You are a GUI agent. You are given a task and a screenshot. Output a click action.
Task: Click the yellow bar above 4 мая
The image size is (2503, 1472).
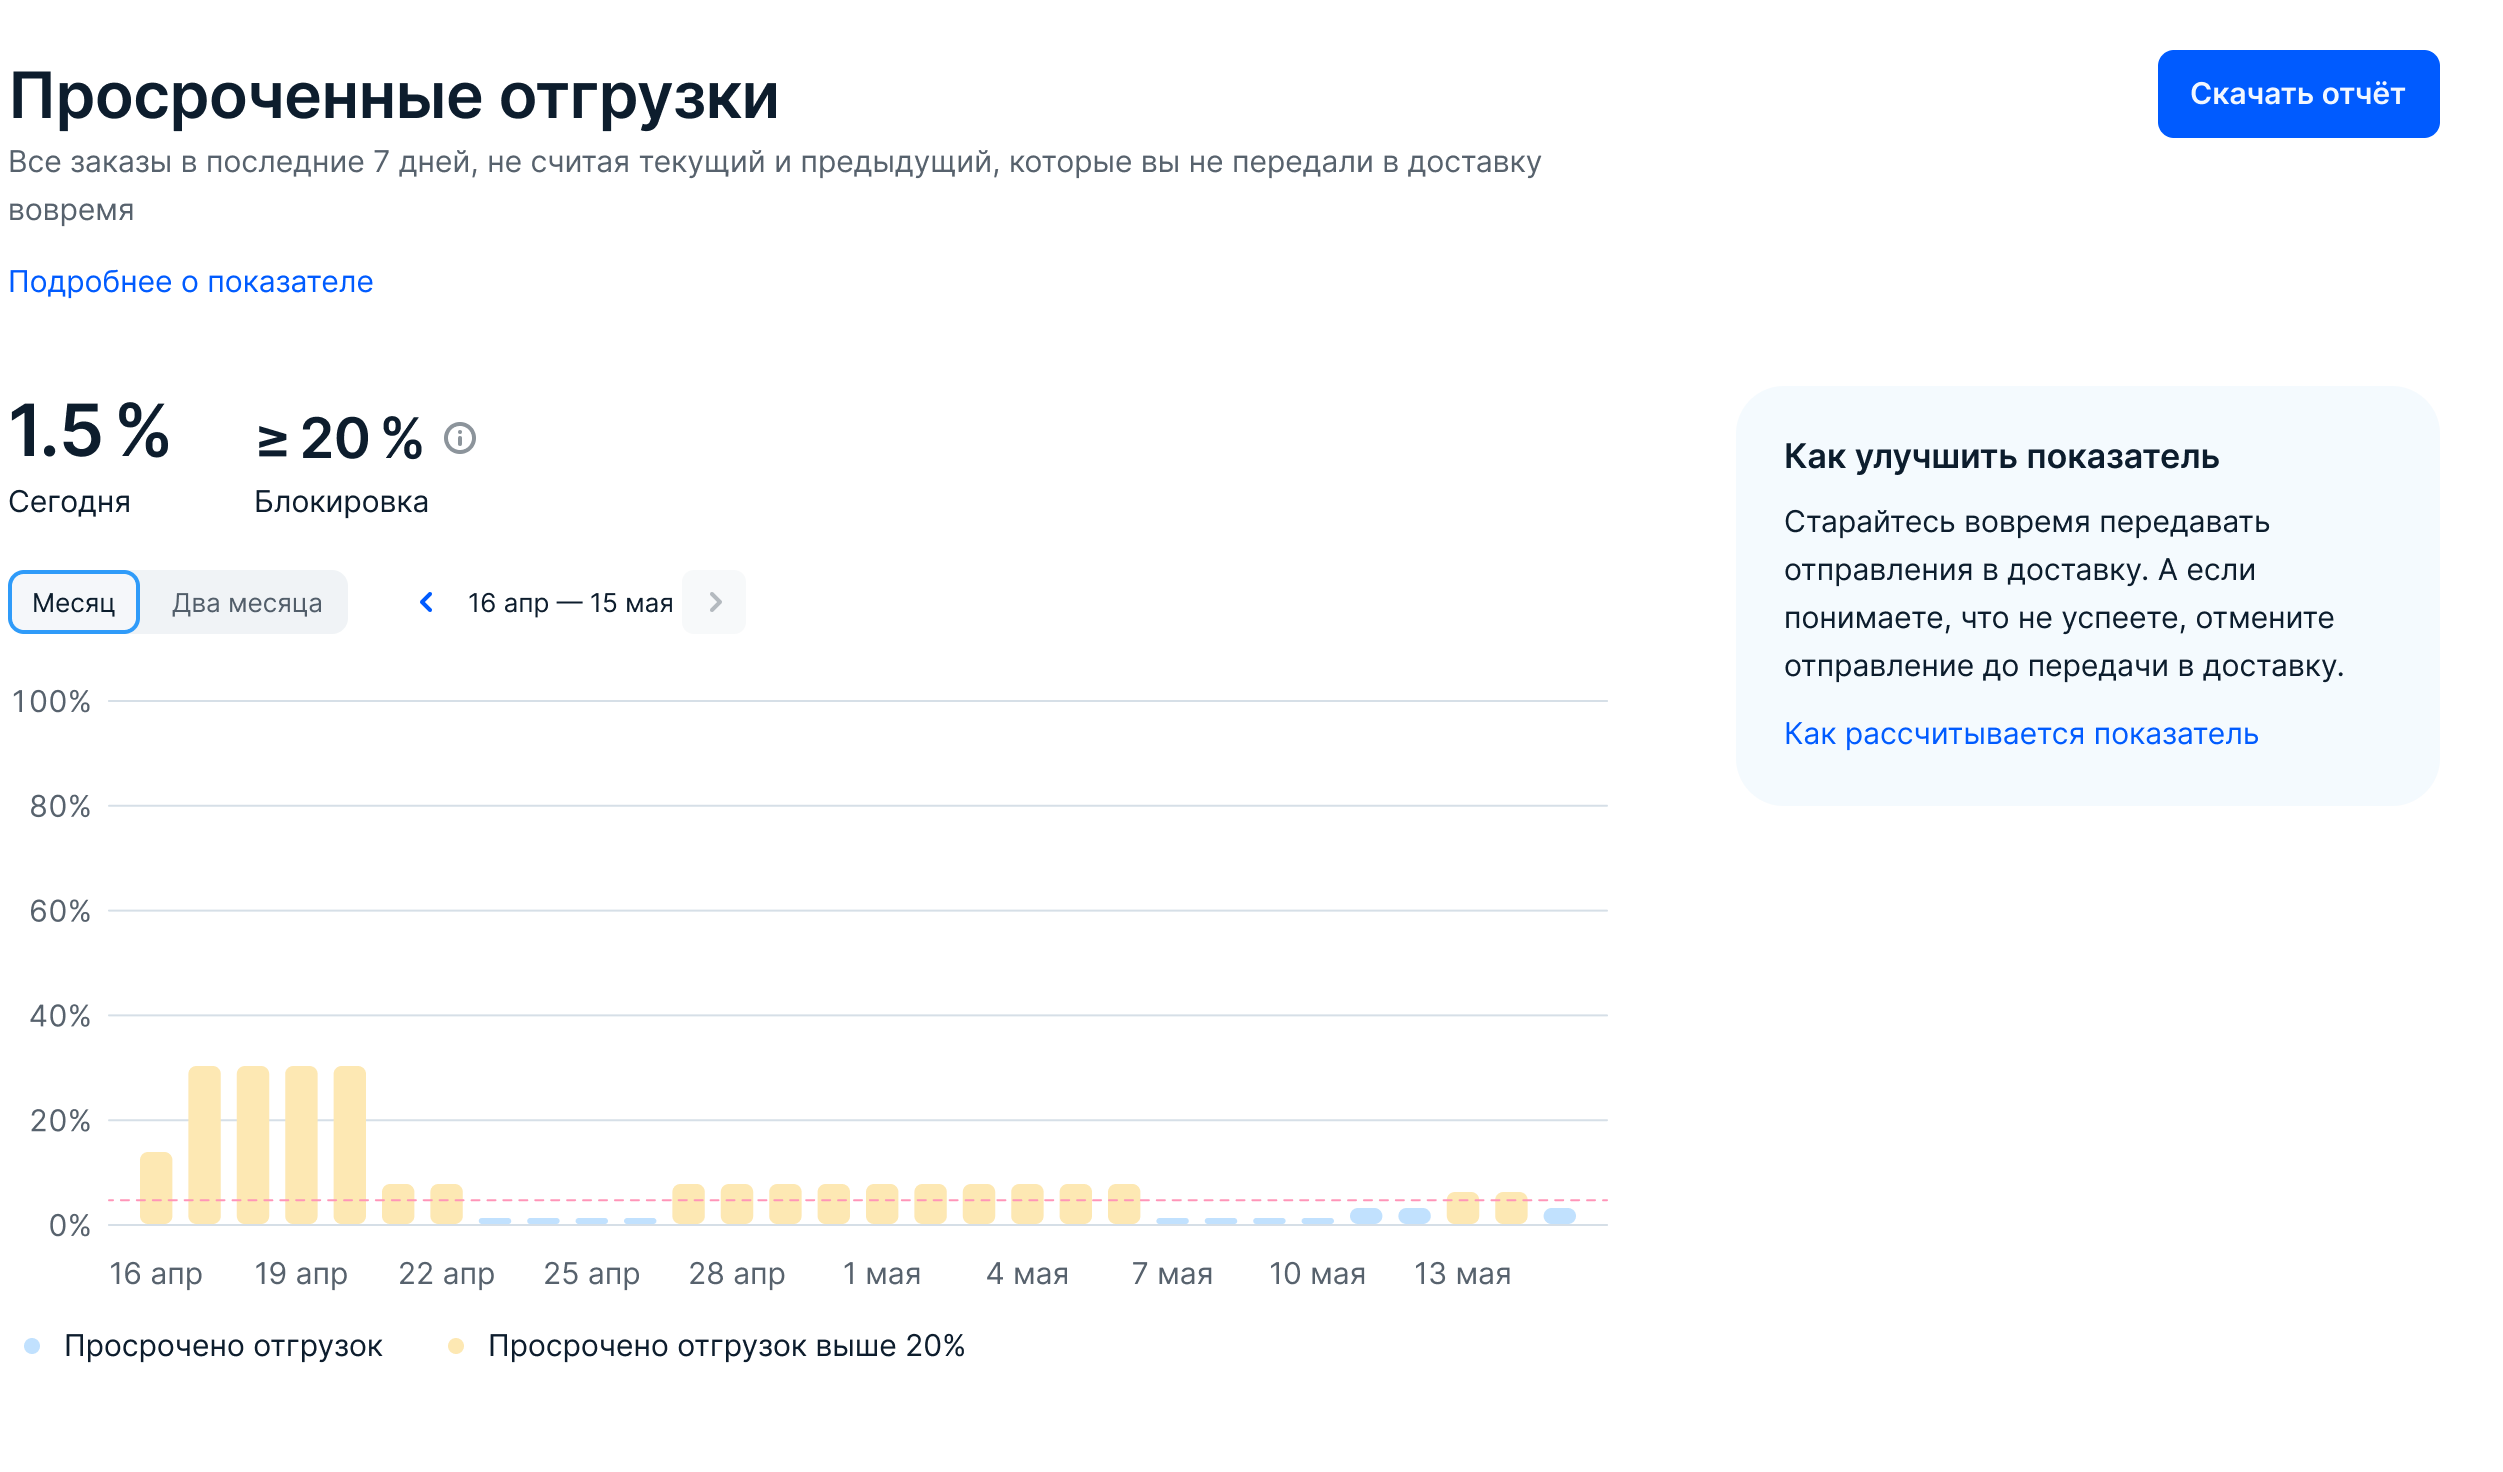(1027, 1203)
